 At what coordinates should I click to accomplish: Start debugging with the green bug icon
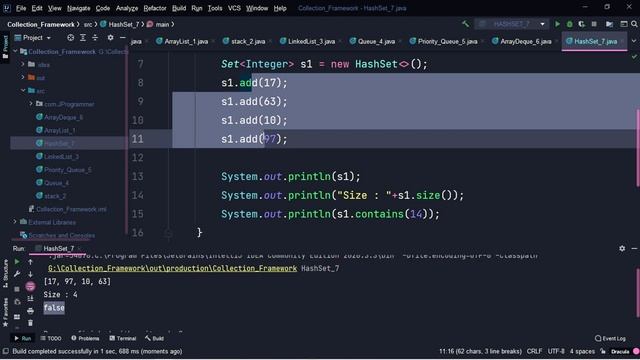(x=569, y=24)
